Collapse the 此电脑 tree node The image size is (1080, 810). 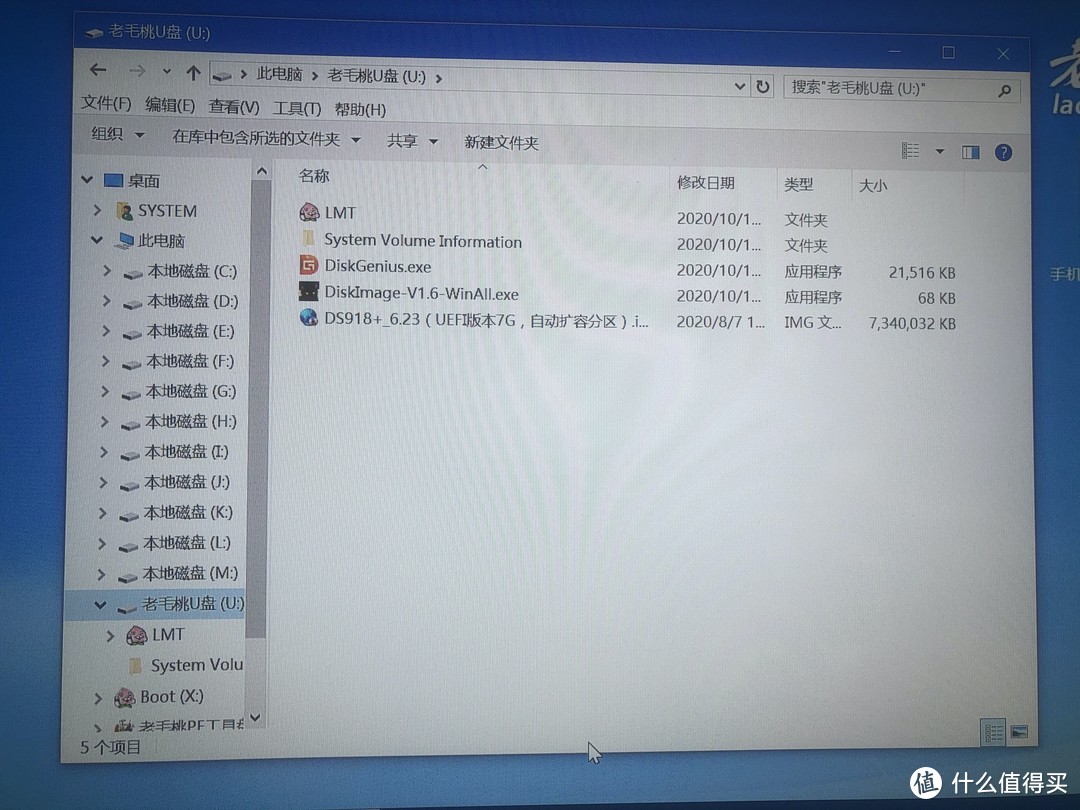pyautogui.click(x=96, y=240)
